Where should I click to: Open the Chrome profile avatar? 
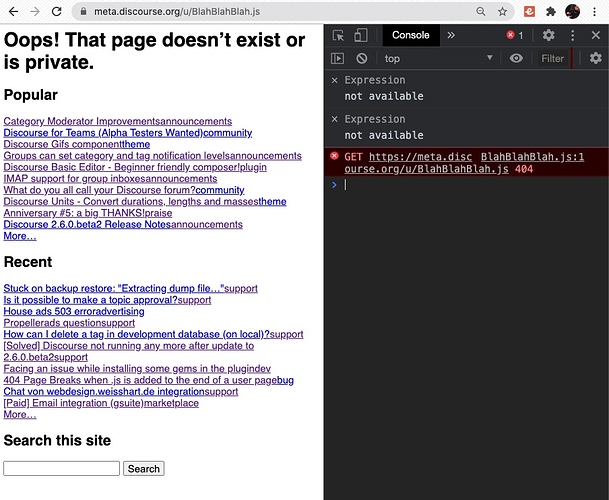(x=572, y=12)
